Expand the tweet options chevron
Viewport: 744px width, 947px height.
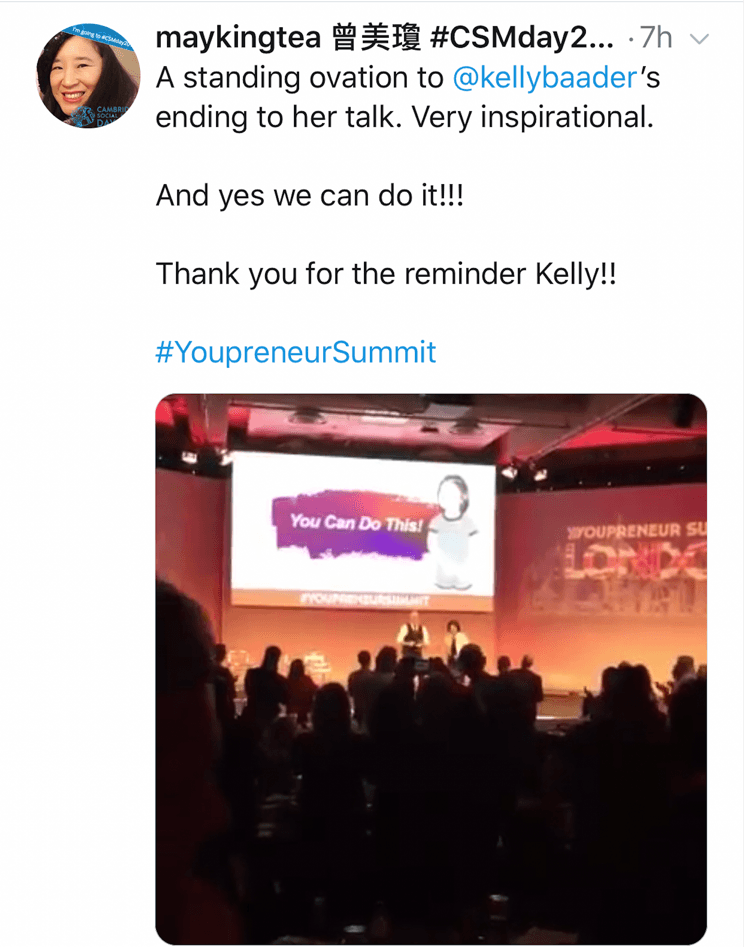pos(699,39)
